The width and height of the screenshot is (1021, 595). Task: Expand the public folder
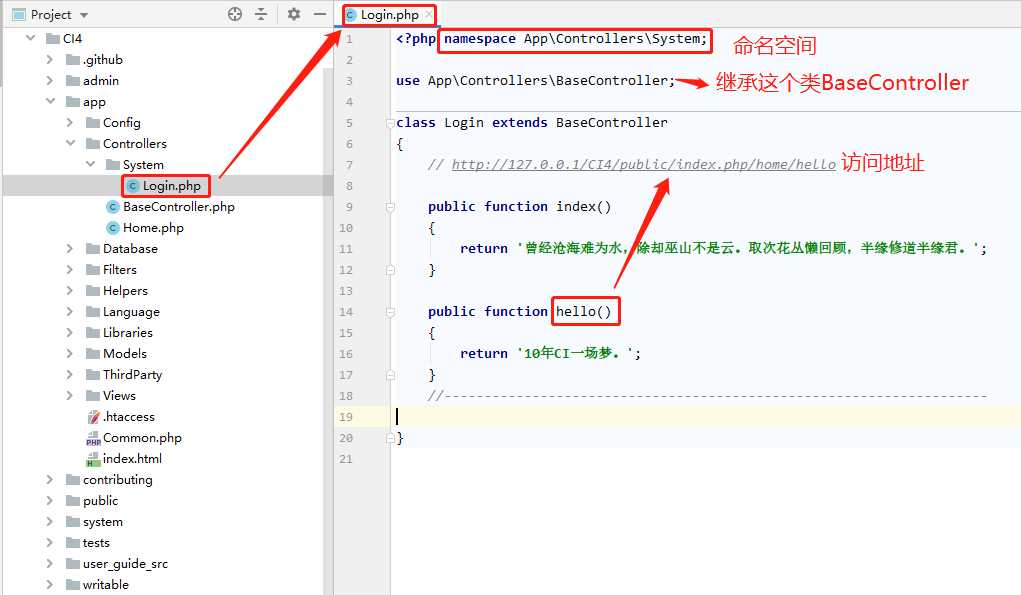(50, 501)
